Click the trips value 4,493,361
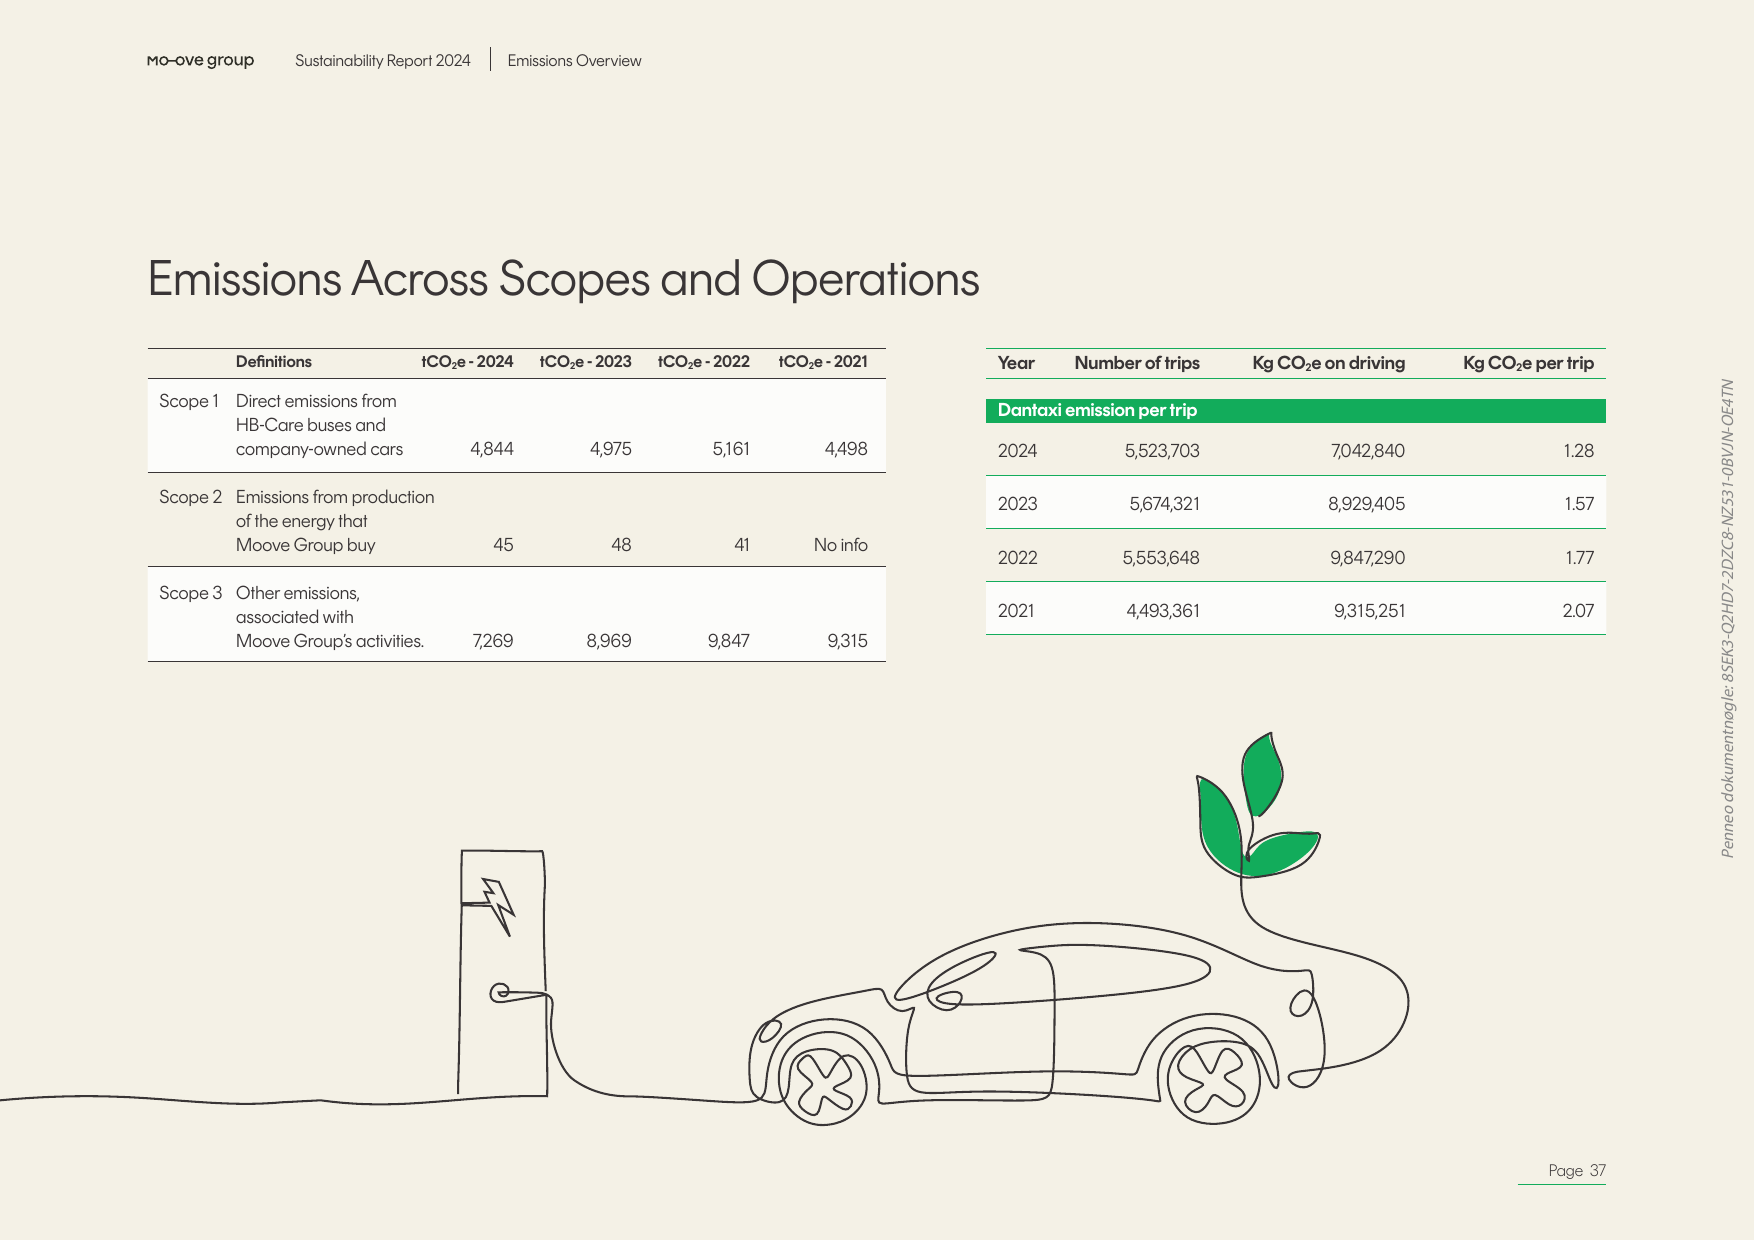Screen dimensions: 1754x1241 pos(1162,611)
